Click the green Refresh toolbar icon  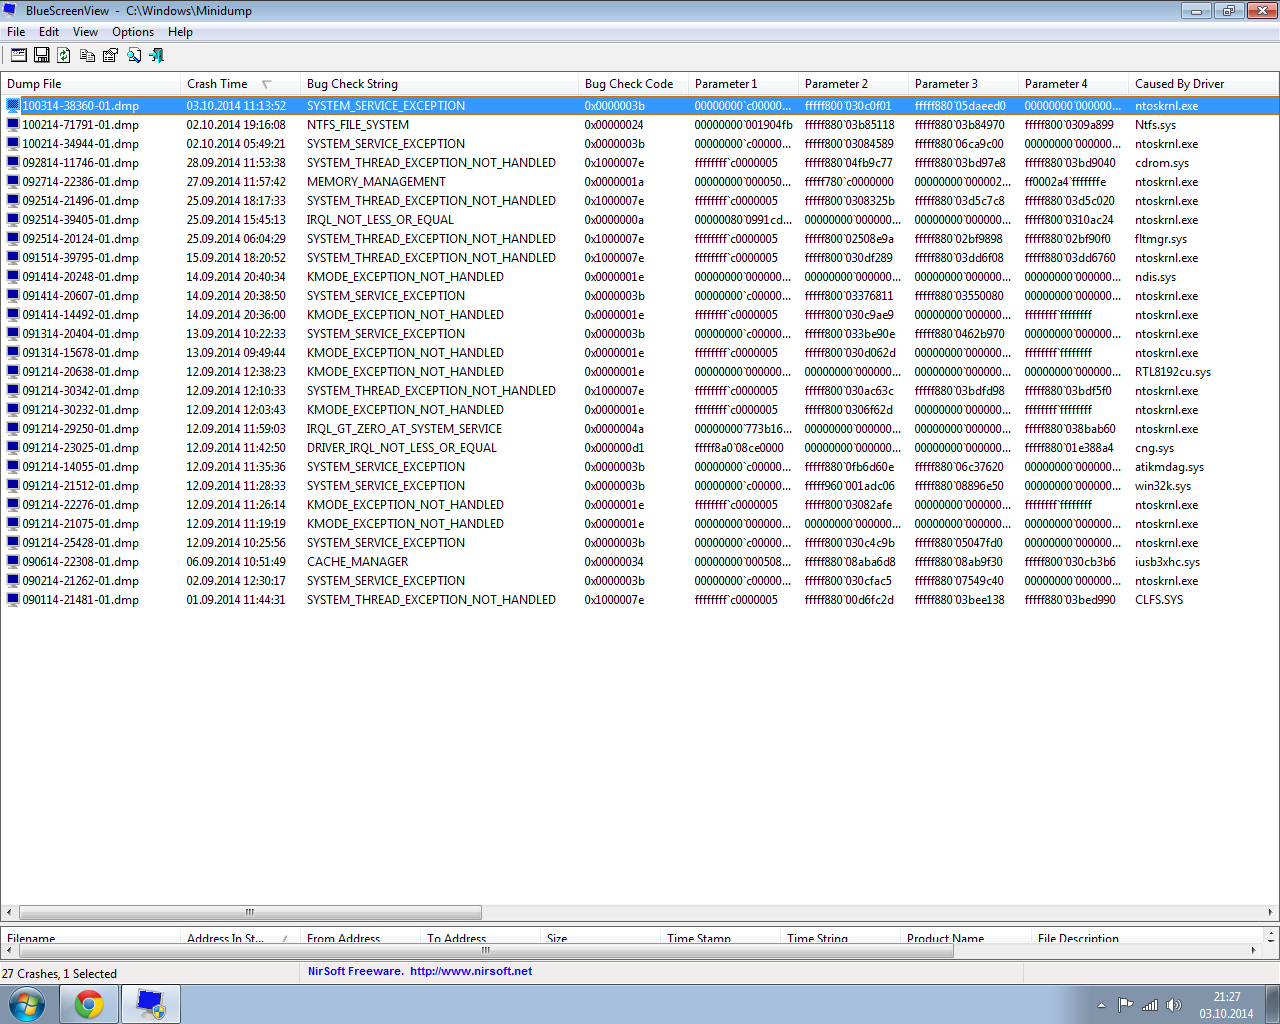[64, 55]
